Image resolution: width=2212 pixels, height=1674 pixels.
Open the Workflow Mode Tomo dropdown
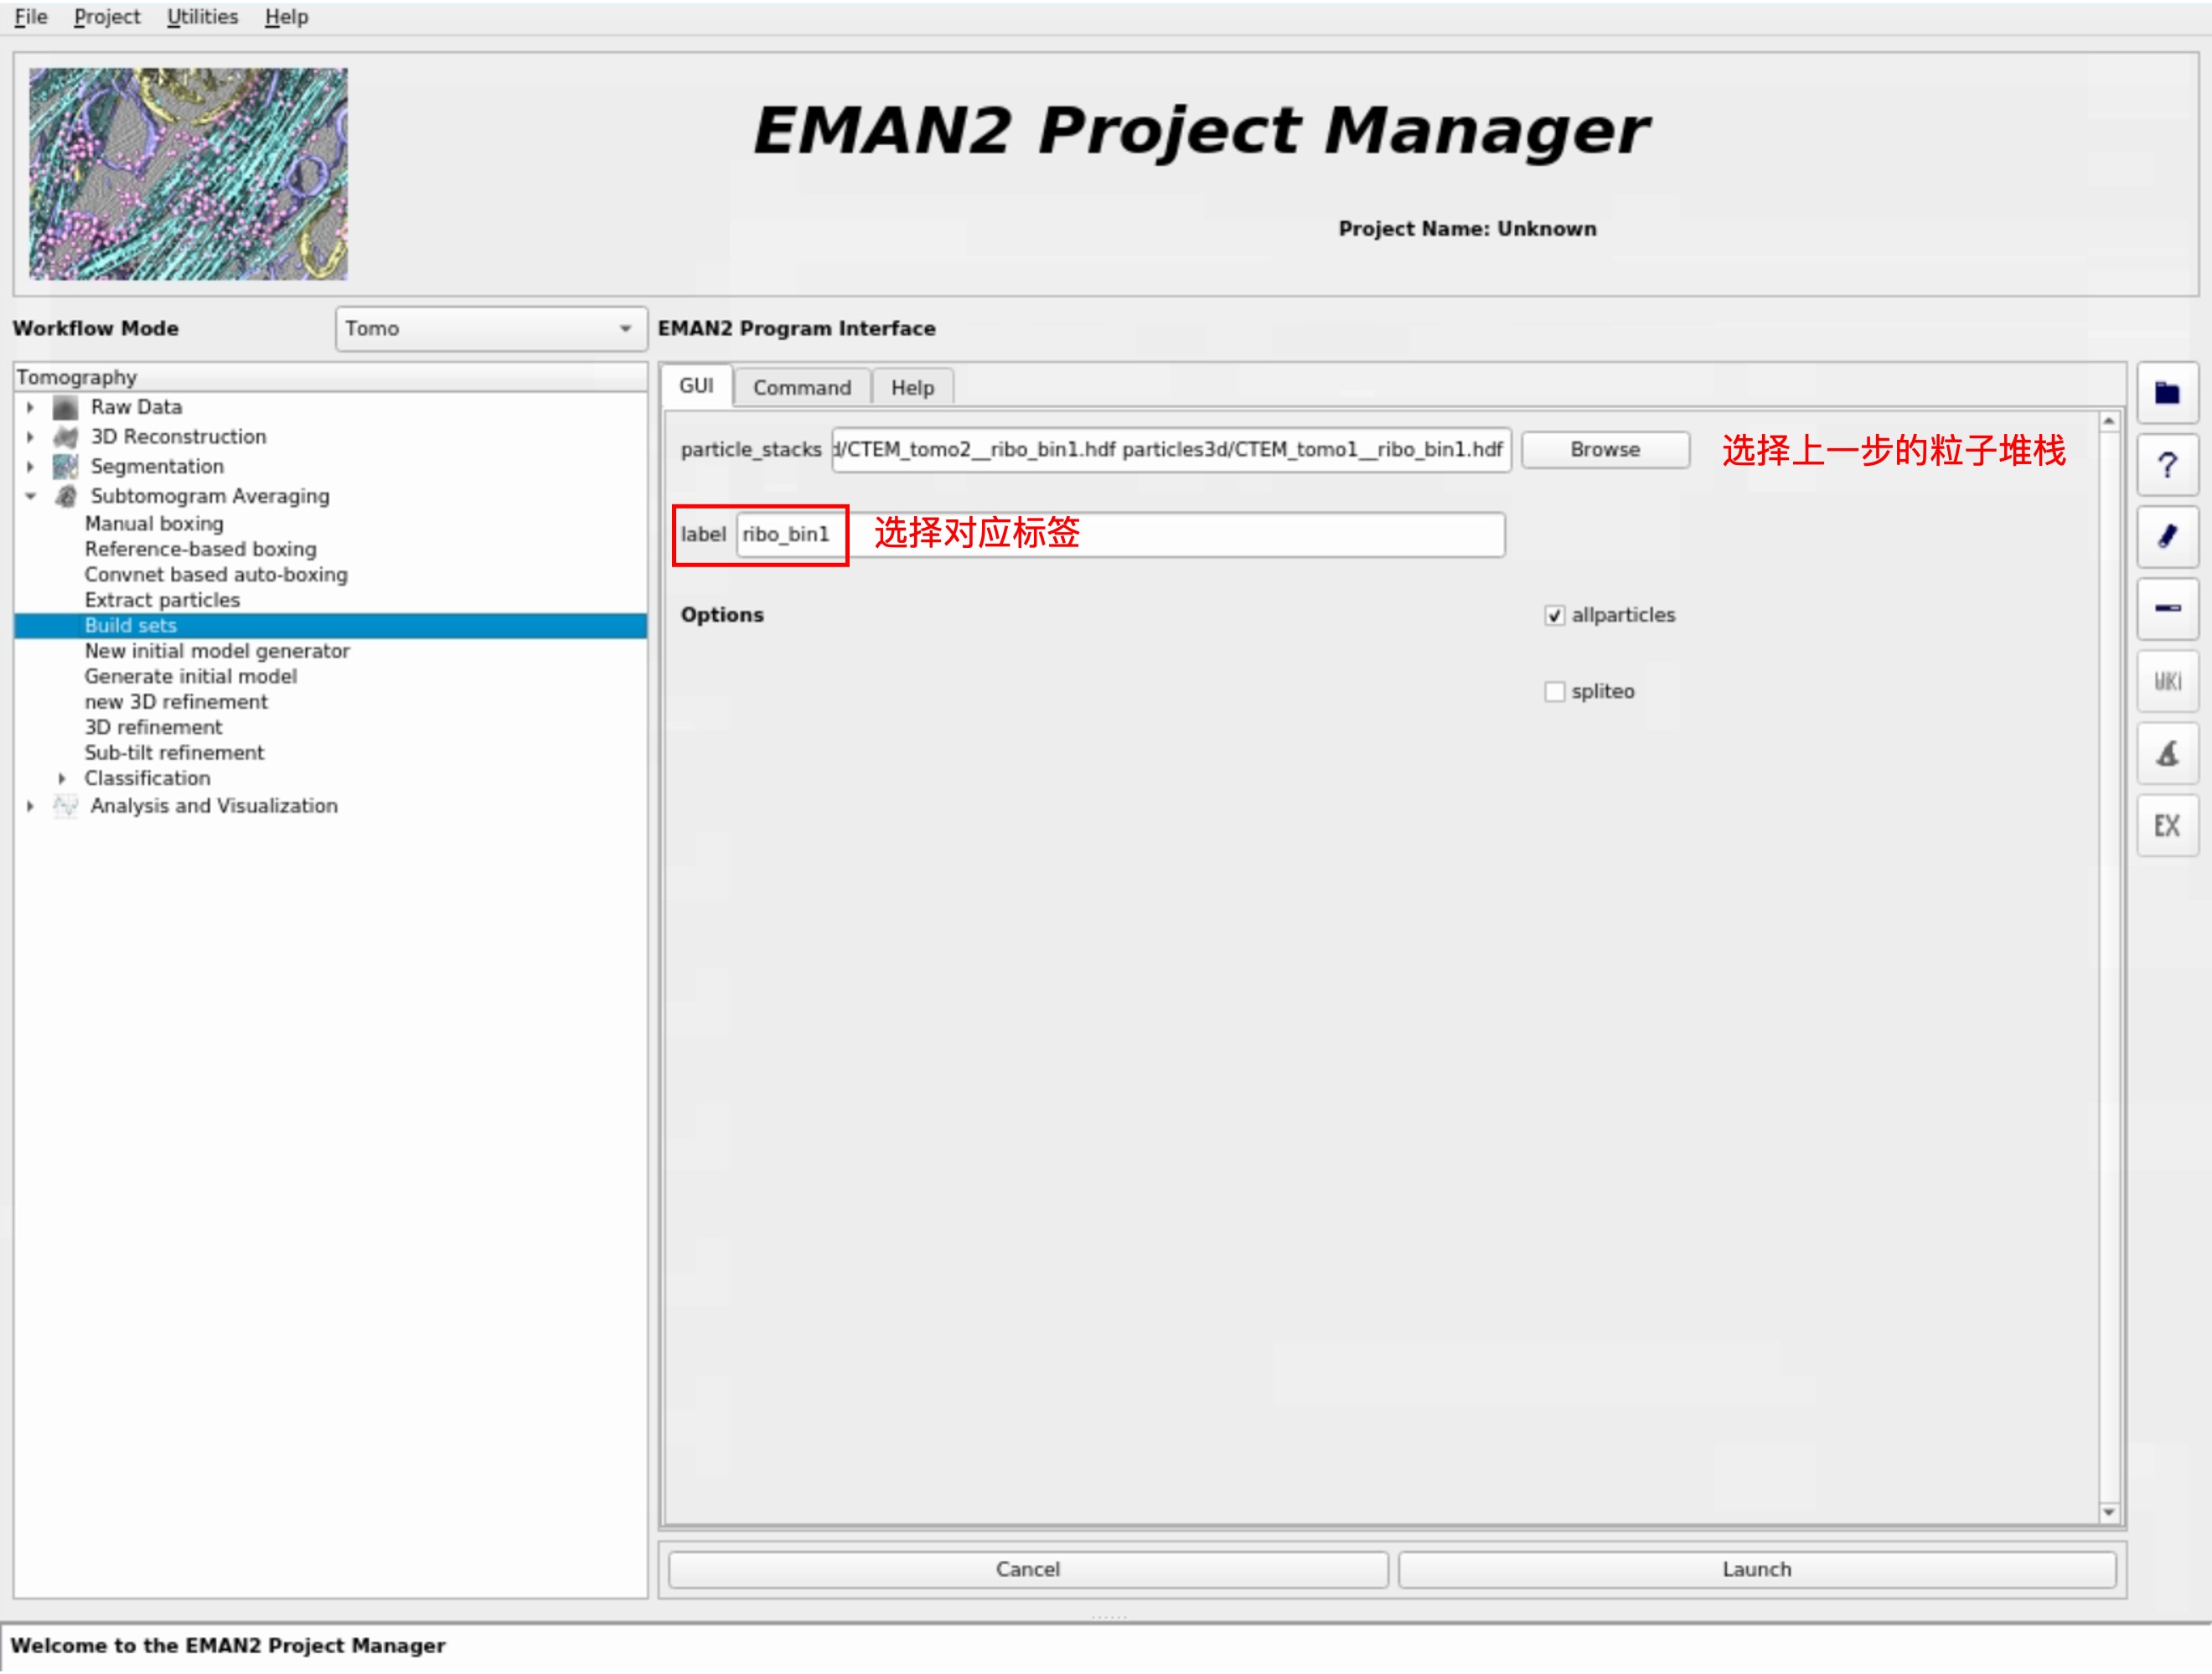pos(490,329)
